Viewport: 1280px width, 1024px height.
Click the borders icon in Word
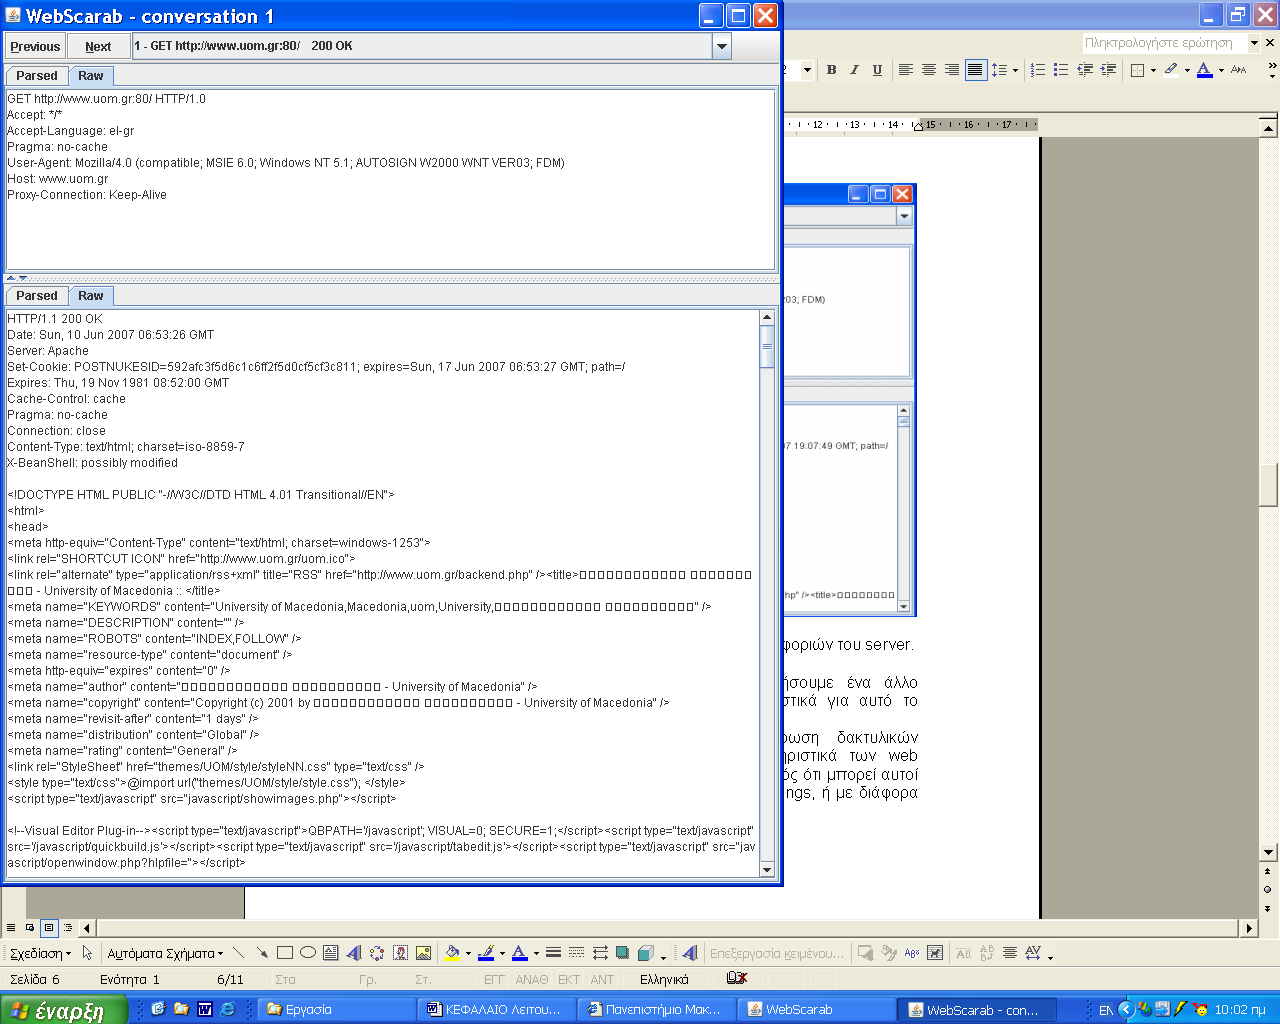click(x=1137, y=70)
